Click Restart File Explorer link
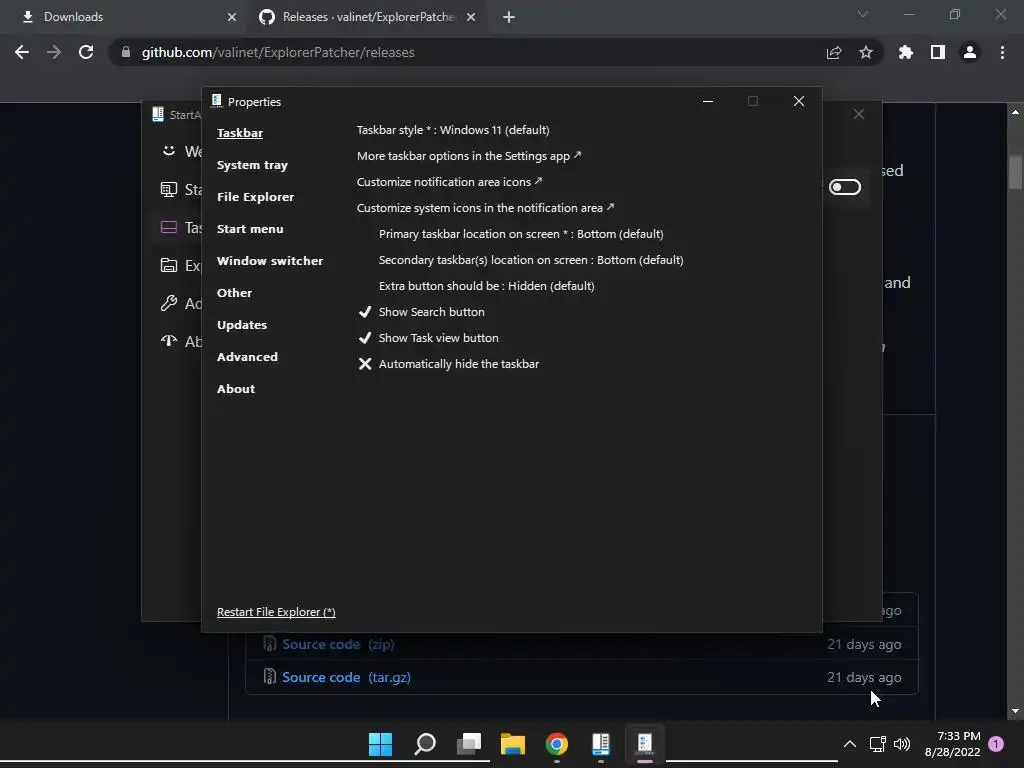 (276, 612)
